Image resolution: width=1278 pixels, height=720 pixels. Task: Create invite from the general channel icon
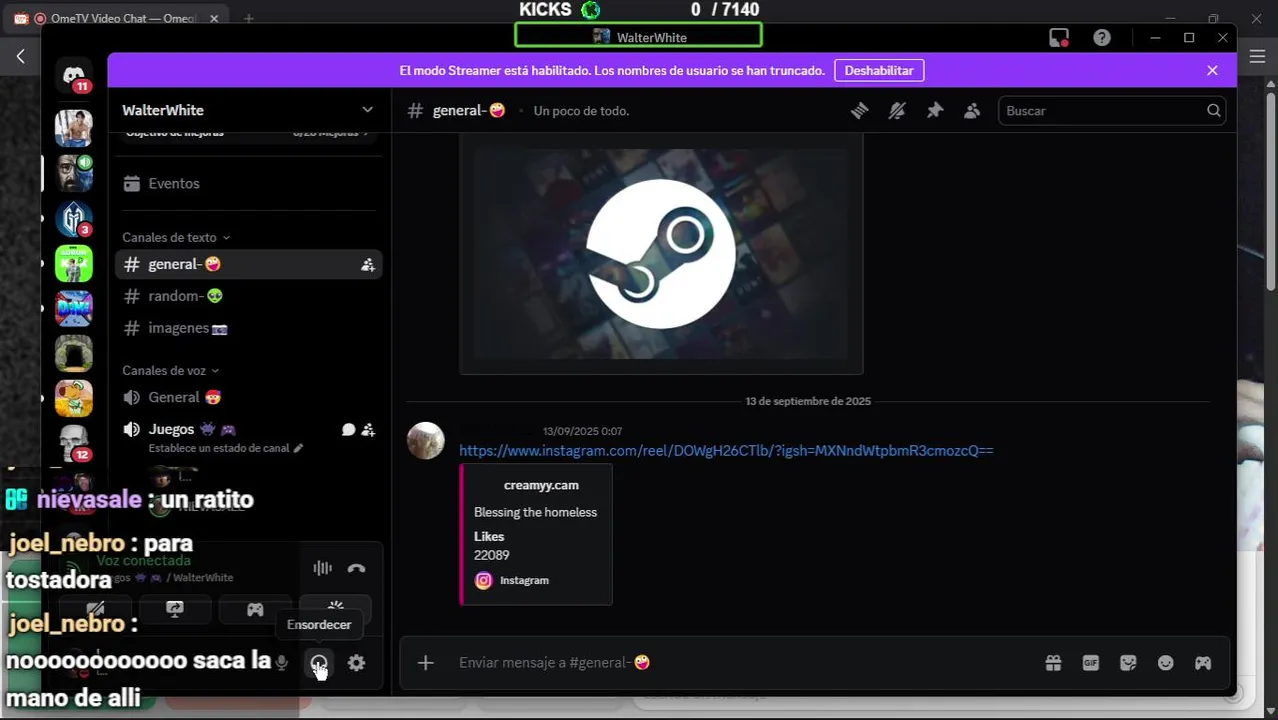tap(368, 265)
